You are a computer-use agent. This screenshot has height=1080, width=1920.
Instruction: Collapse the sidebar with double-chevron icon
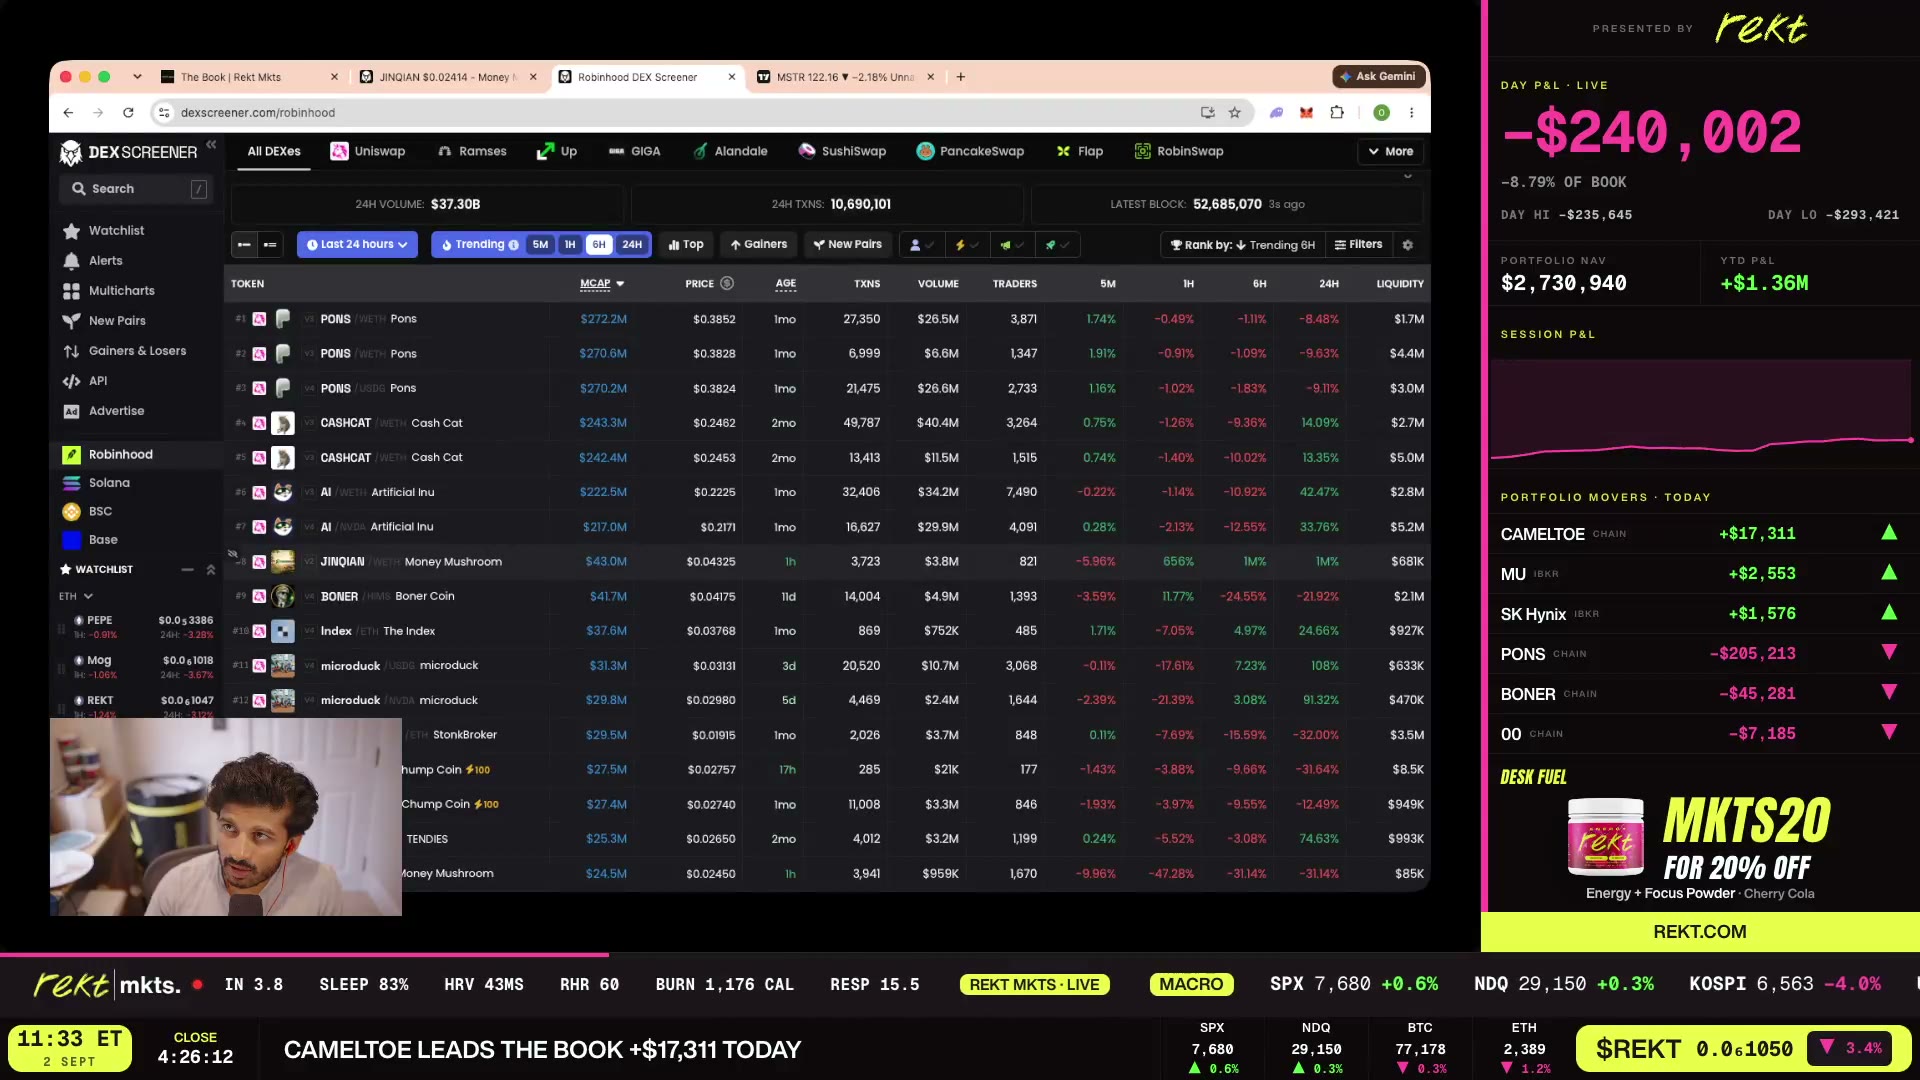click(211, 145)
